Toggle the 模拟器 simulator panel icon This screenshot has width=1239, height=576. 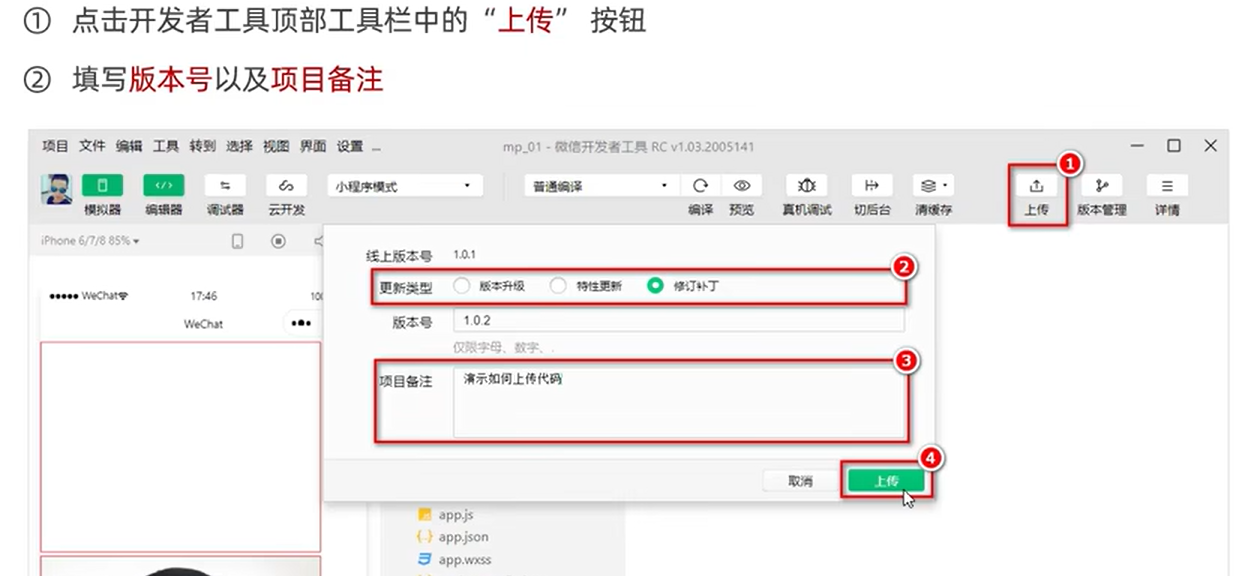coord(102,186)
